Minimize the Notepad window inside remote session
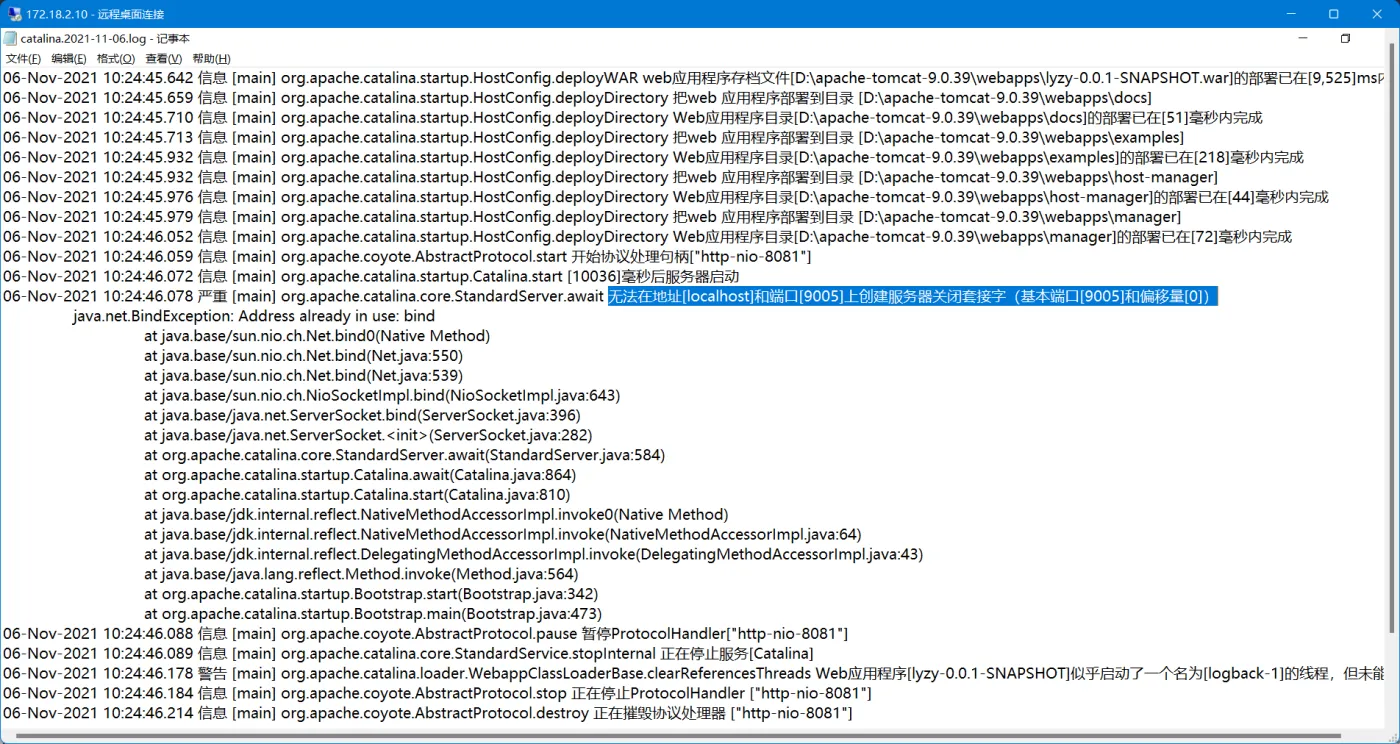This screenshot has height=744, width=1400. (x=1303, y=39)
